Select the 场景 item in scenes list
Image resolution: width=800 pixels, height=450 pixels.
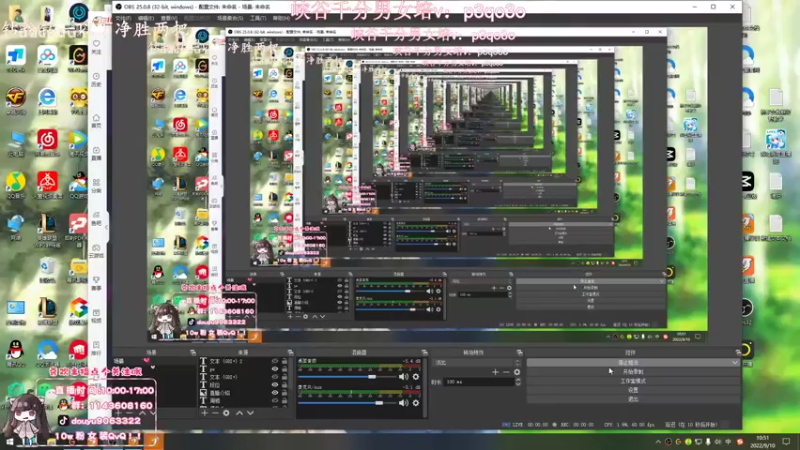pos(119,361)
